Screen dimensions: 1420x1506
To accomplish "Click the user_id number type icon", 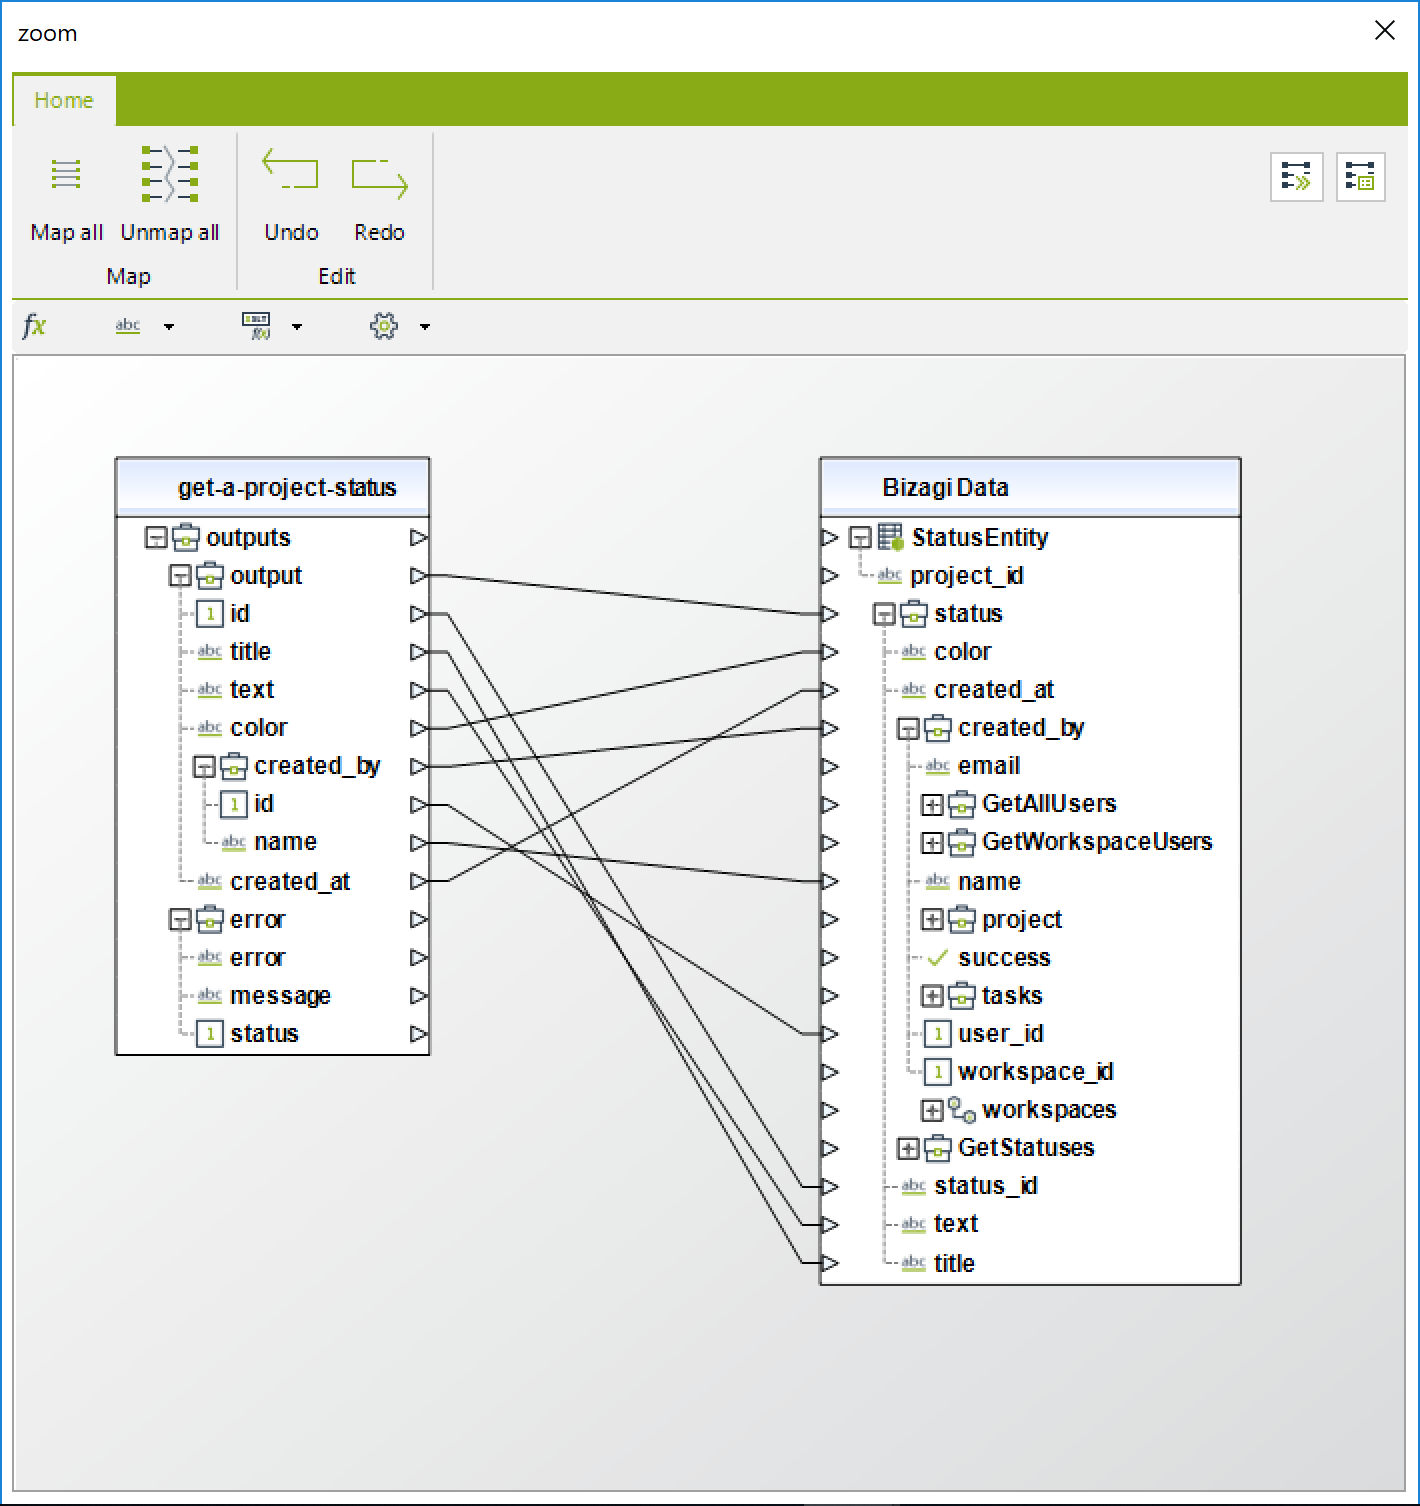I will (x=937, y=1034).
